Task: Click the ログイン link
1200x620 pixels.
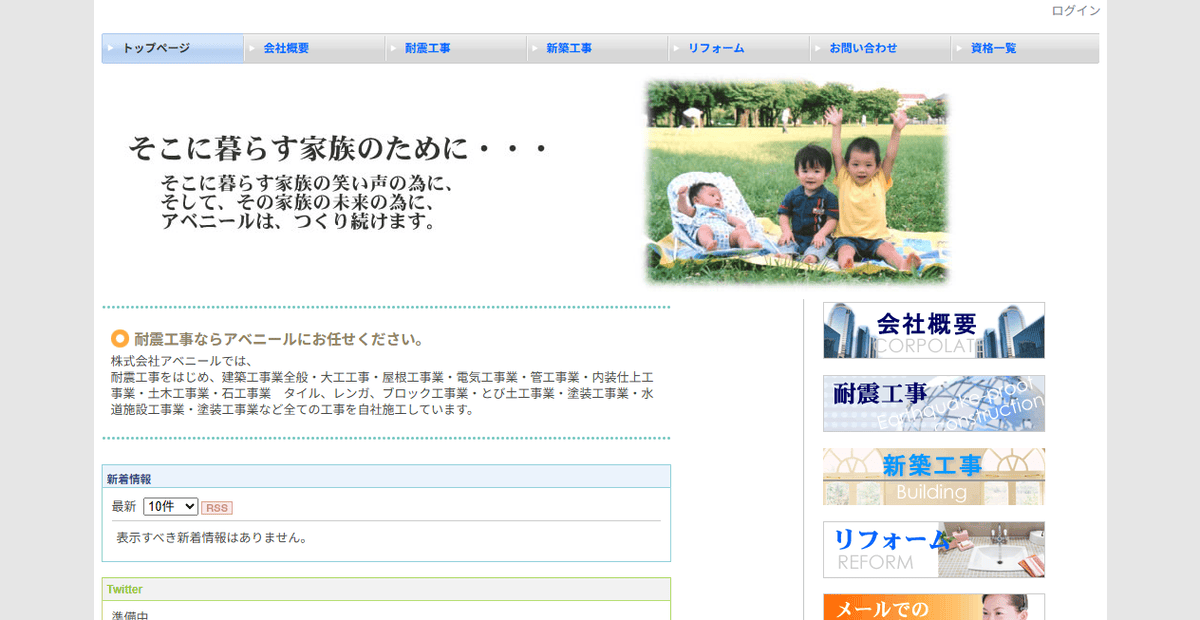Action: 1074,11
